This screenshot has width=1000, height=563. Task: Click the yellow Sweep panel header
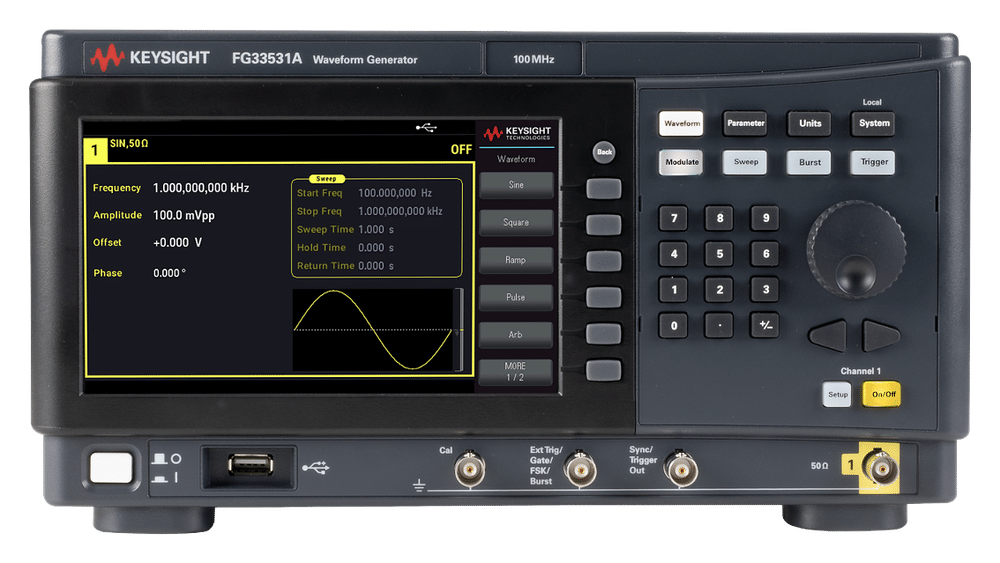[x=326, y=179]
